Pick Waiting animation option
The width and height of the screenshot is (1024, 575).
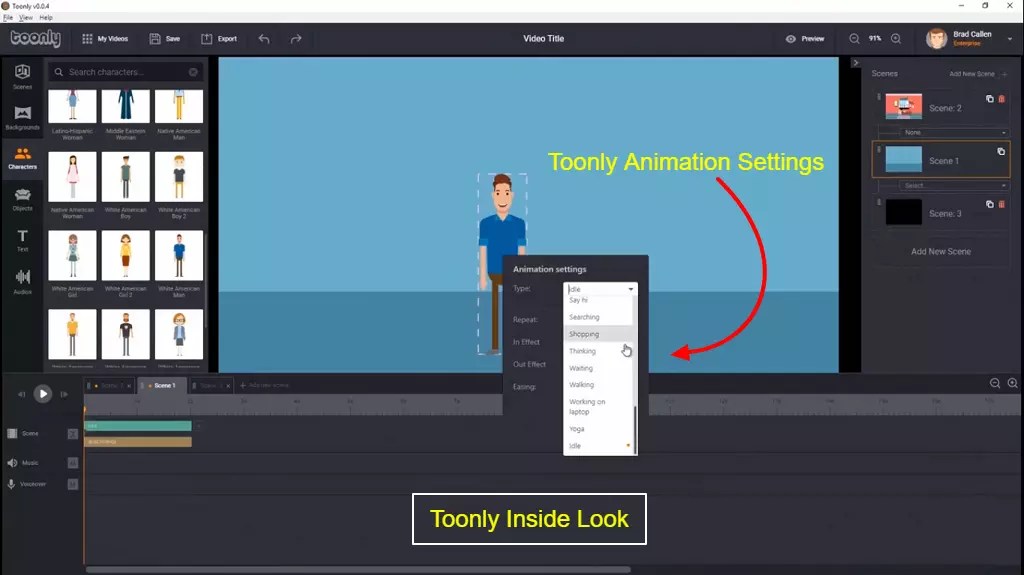click(x=598, y=368)
